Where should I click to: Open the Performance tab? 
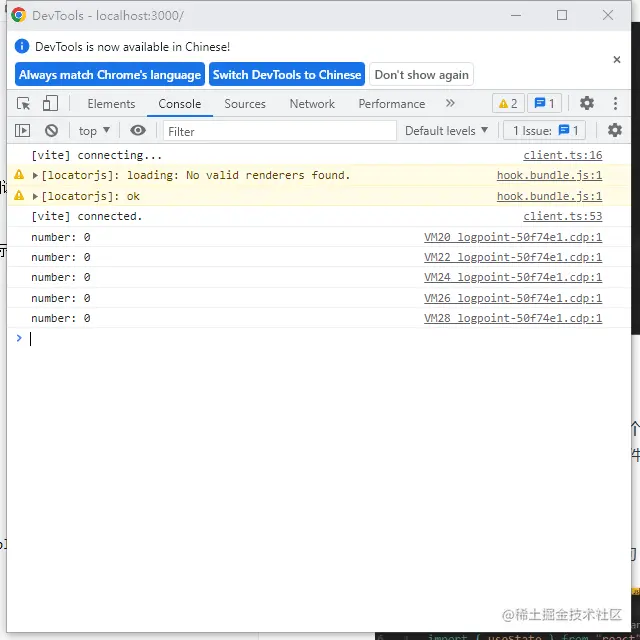(391, 104)
